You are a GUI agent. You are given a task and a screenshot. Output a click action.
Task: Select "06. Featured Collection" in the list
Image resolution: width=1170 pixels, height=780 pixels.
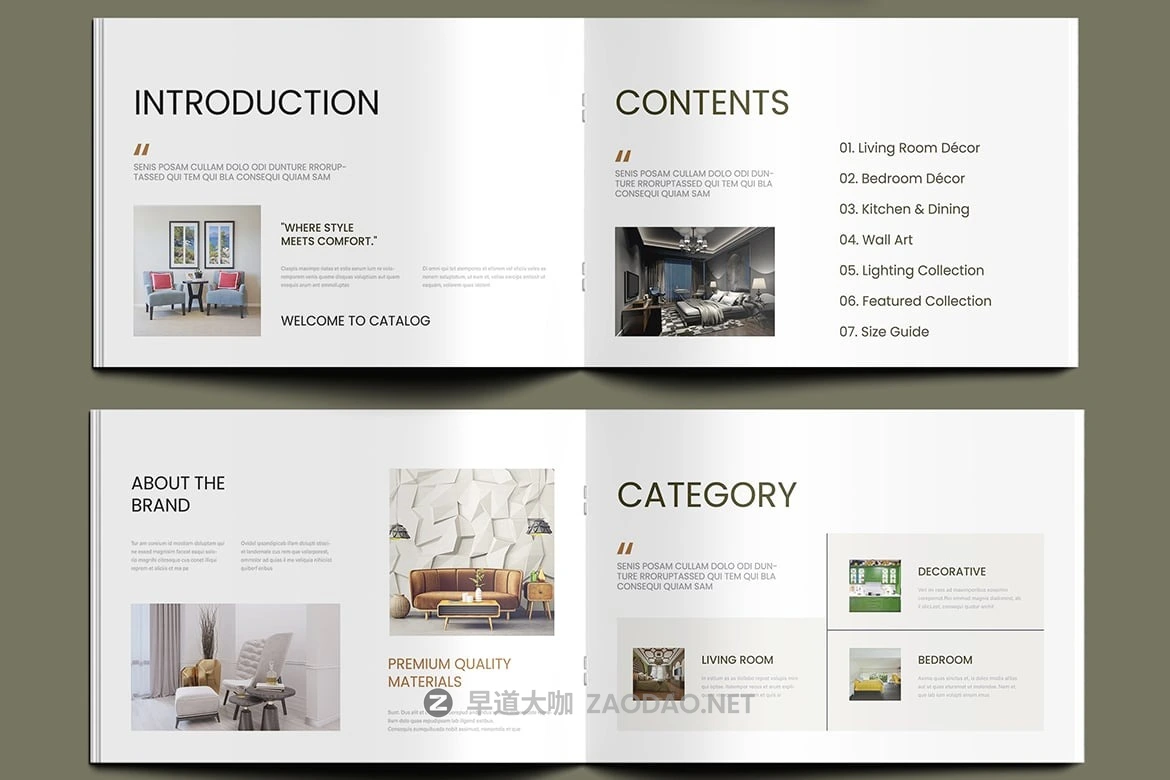[915, 301]
